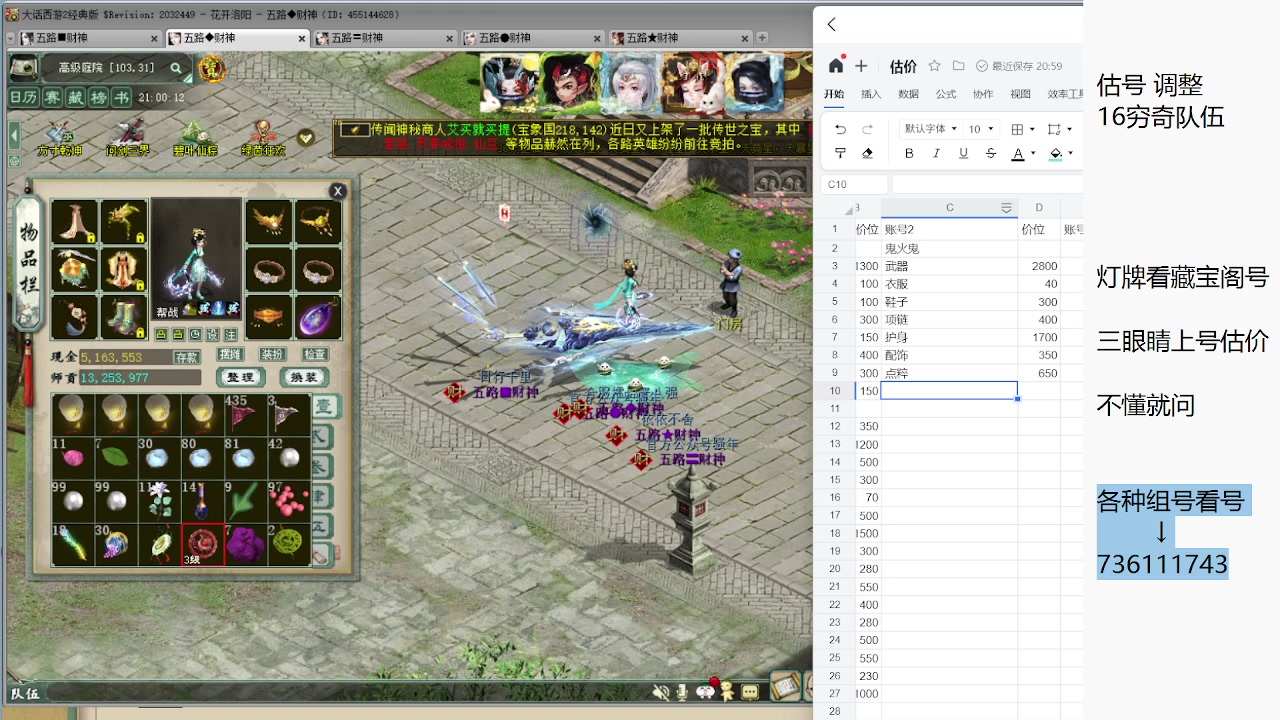This screenshot has width=1280, height=720.
Task: Go back with the left arrow icon
Action: [x=831, y=24]
